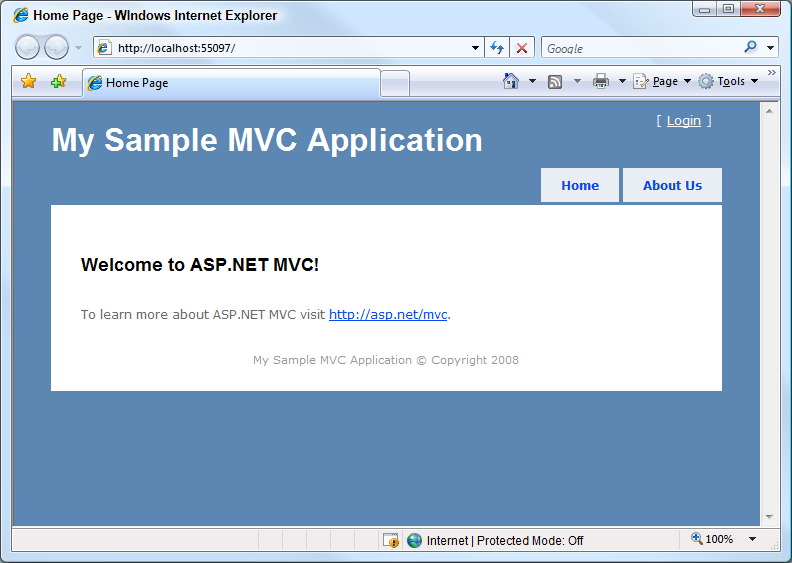
Task: Click the Google search input field
Action: pos(640,48)
